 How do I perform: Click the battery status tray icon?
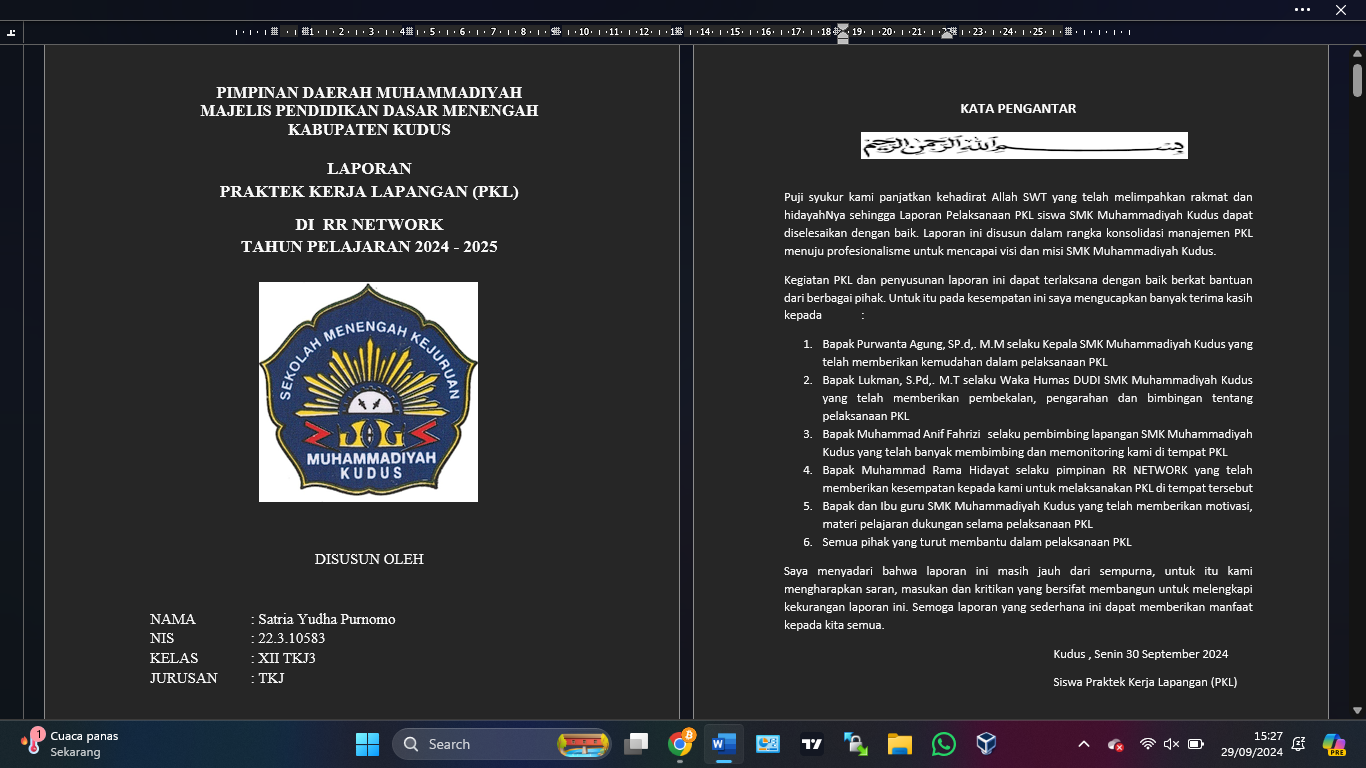click(1196, 744)
